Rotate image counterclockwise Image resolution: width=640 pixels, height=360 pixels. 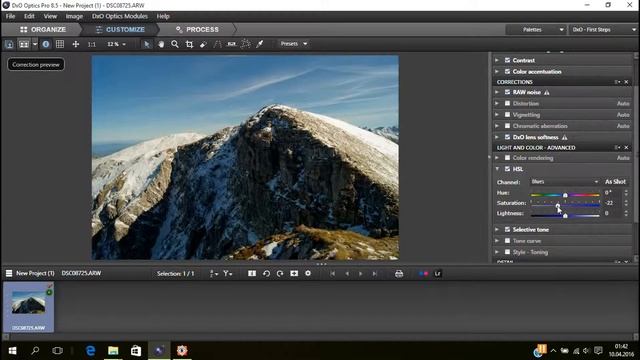266,273
